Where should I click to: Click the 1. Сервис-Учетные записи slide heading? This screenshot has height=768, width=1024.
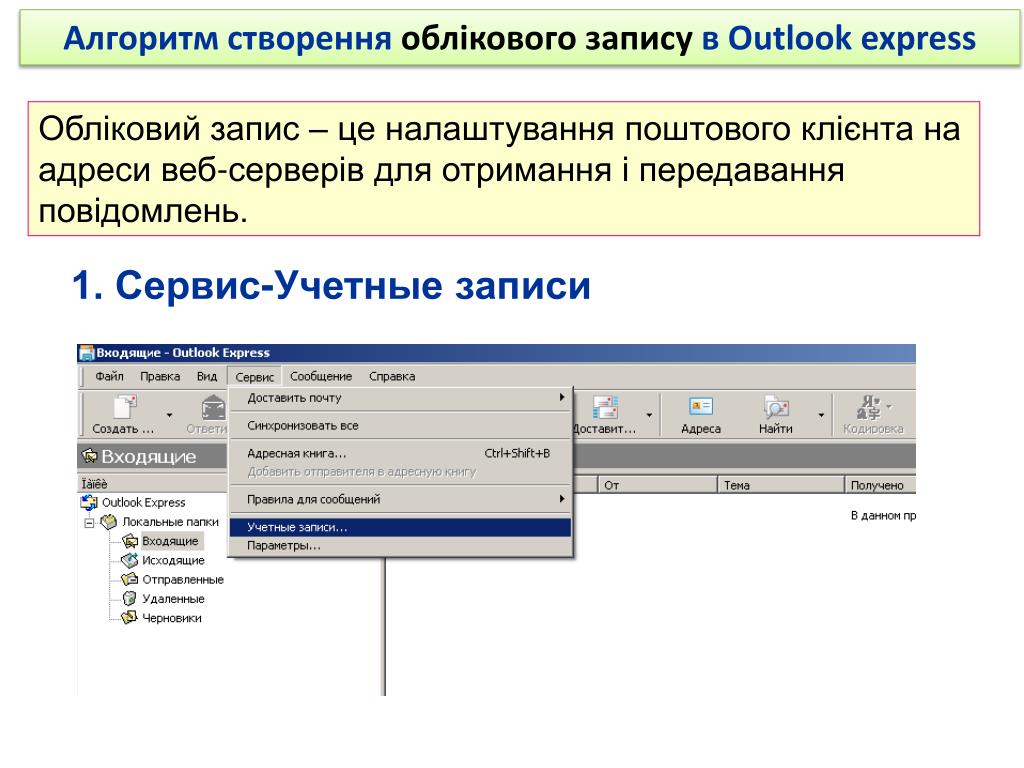331,285
